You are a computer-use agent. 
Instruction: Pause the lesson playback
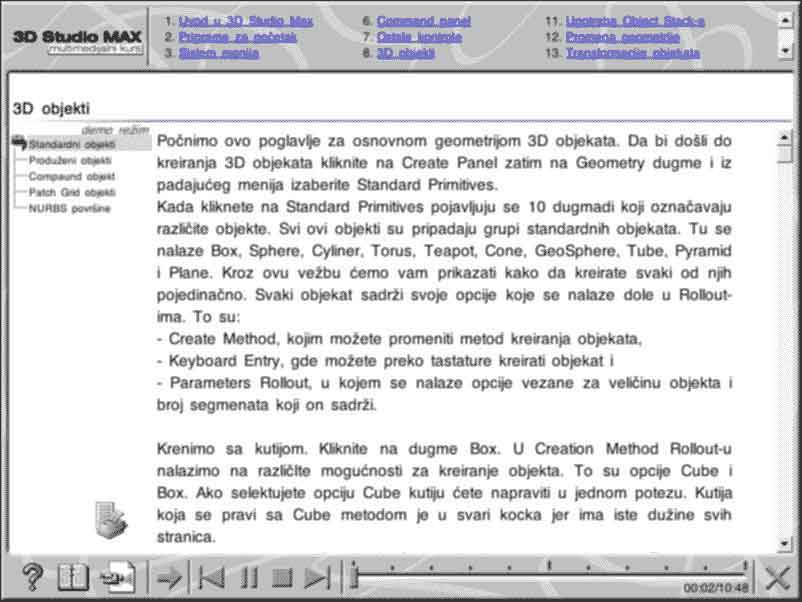[249, 577]
